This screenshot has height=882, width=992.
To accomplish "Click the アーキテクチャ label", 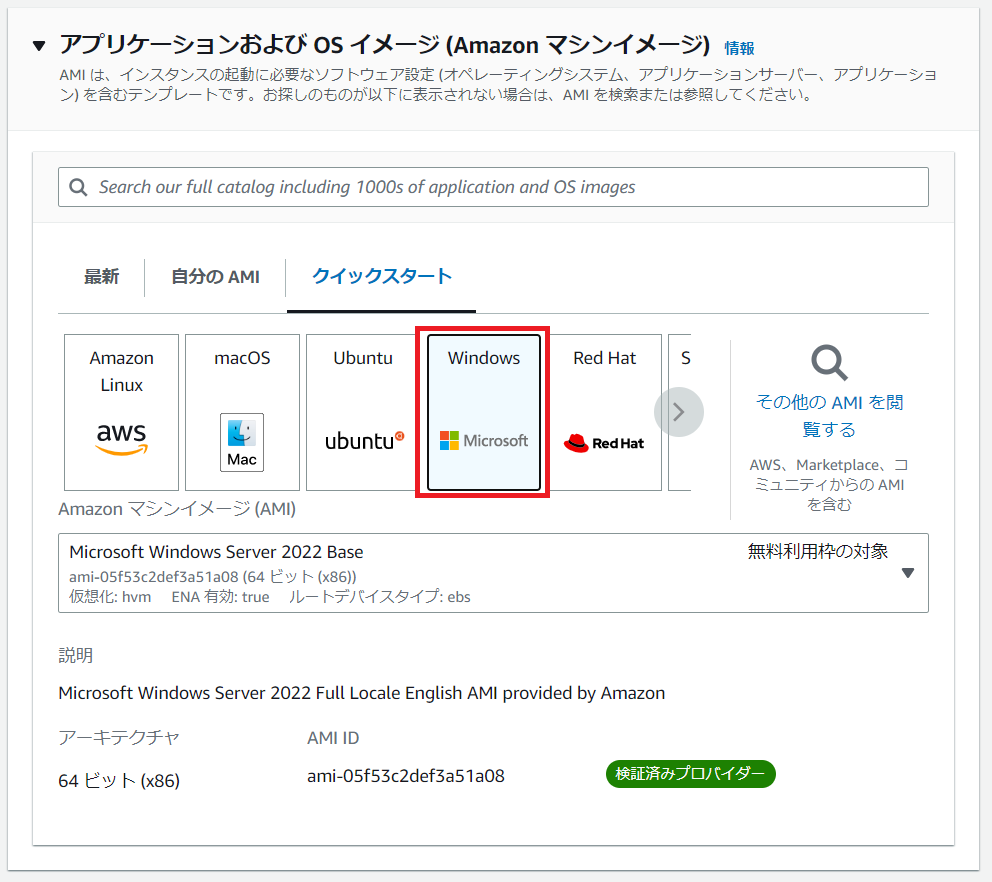I will [x=119, y=738].
